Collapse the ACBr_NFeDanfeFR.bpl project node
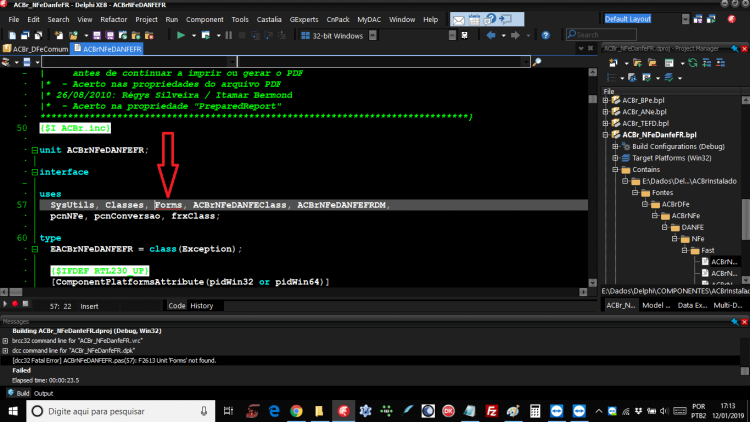Image resolution: width=750 pixels, height=422 pixels. point(606,135)
